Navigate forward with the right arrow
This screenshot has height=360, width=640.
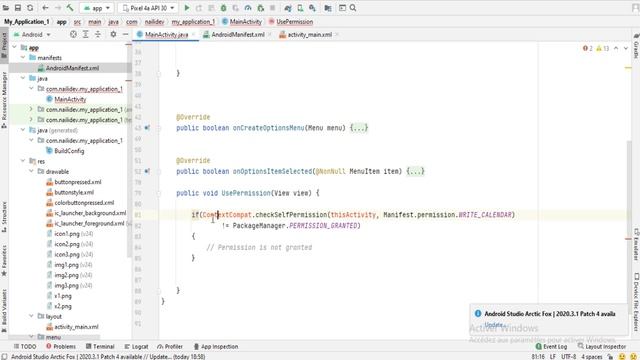pos(58,8)
